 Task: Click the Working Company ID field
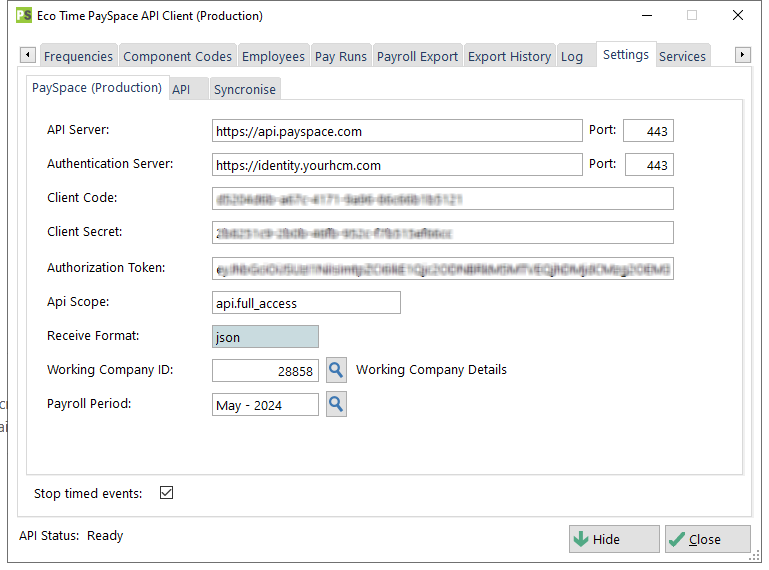265,370
